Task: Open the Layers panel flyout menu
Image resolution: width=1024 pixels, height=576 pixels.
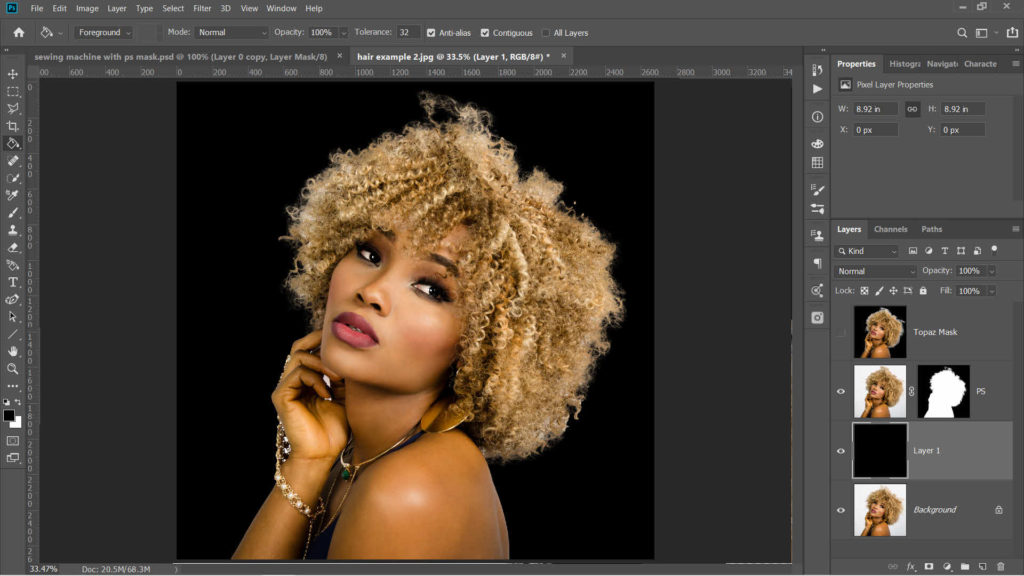Action: (x=1016, y=229)
